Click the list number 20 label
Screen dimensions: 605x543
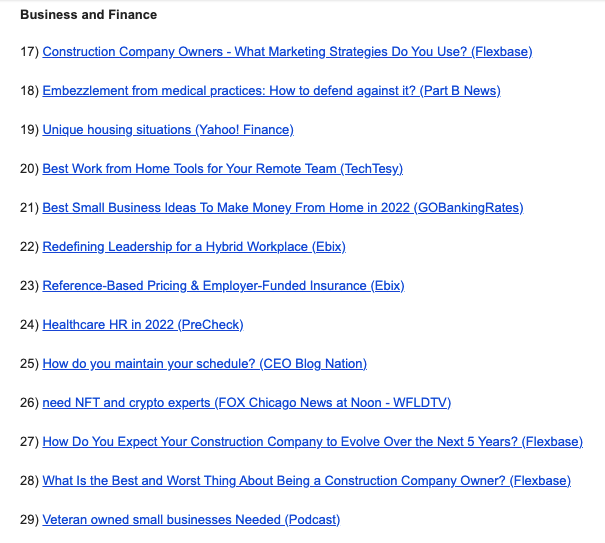pos(29,169)
